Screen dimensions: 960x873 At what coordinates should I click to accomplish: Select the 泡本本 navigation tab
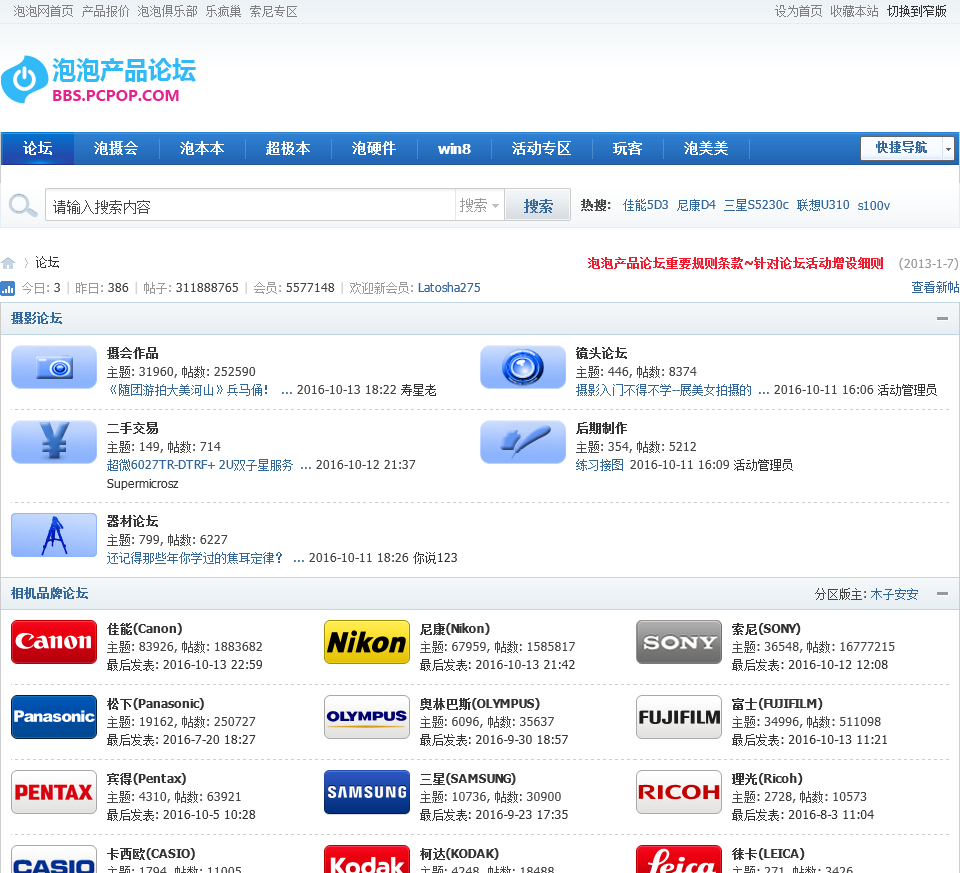point(202,148)
